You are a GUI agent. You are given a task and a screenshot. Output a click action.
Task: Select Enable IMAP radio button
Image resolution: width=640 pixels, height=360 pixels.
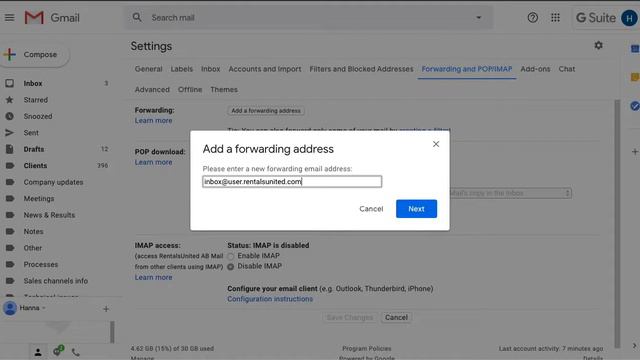coord(231,256)
